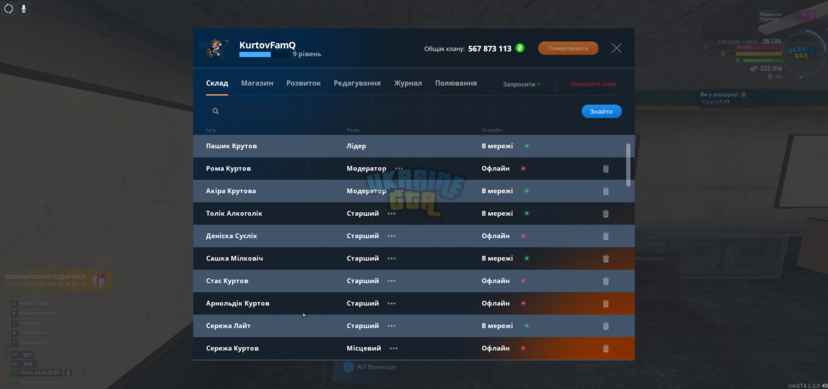View the Журнал tab
Viewport: 828px width, 389px height.
pos(408,83)
